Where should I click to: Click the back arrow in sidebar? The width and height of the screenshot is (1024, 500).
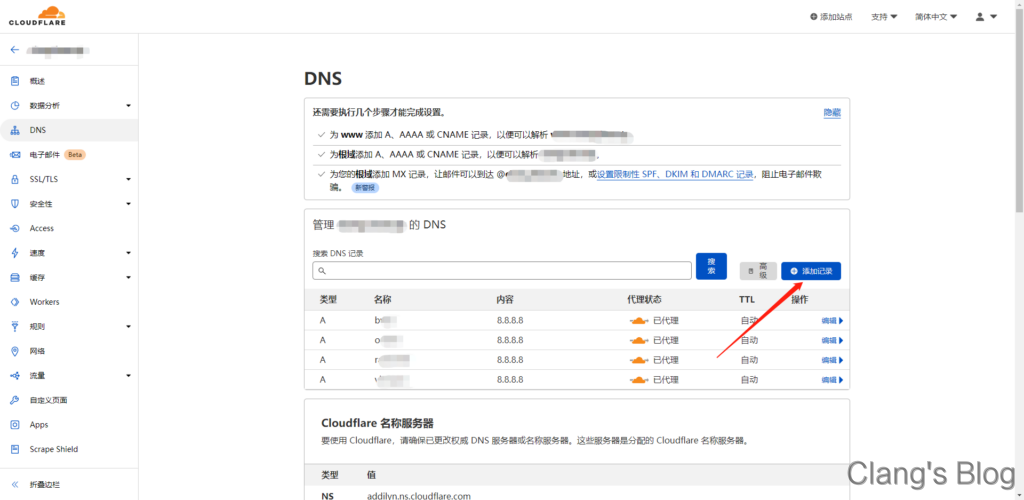click(14, 49)
